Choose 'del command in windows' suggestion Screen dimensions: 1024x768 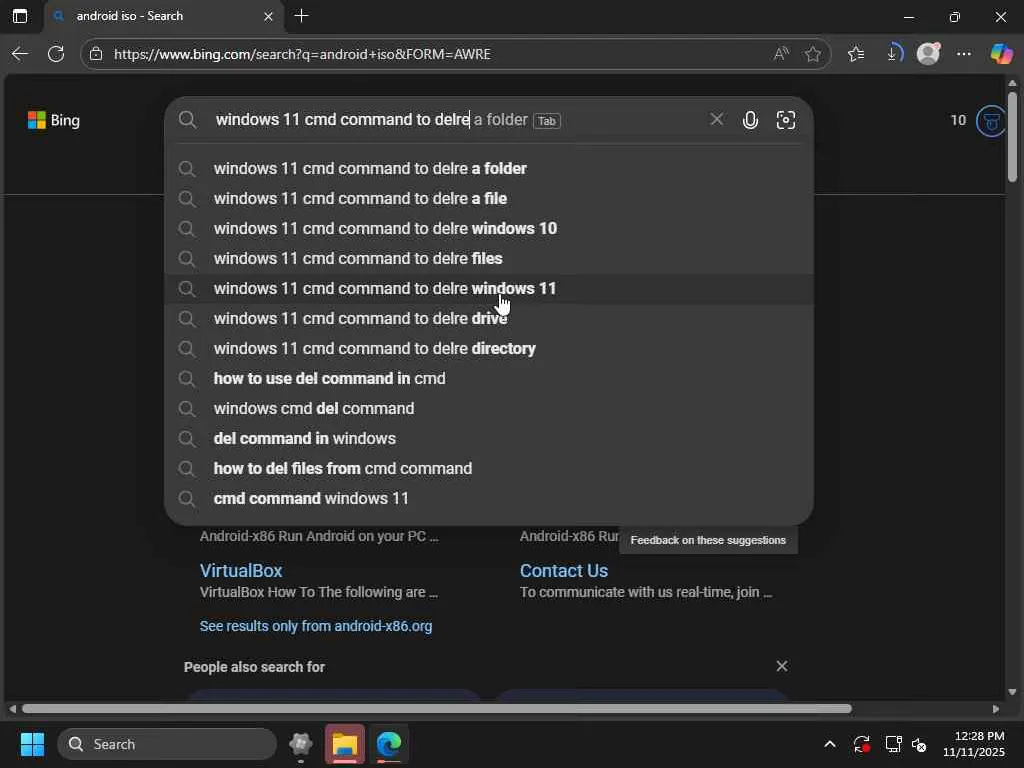[488, 439]
